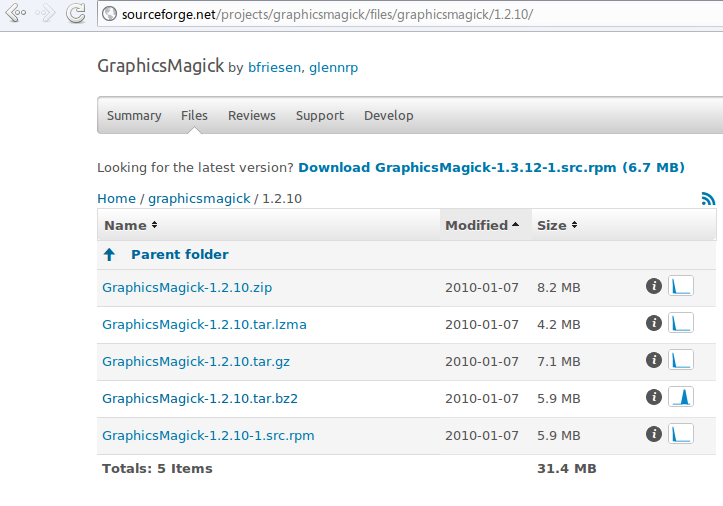
Task: Reload the page with refresh icon
Action: click(76, 13)
